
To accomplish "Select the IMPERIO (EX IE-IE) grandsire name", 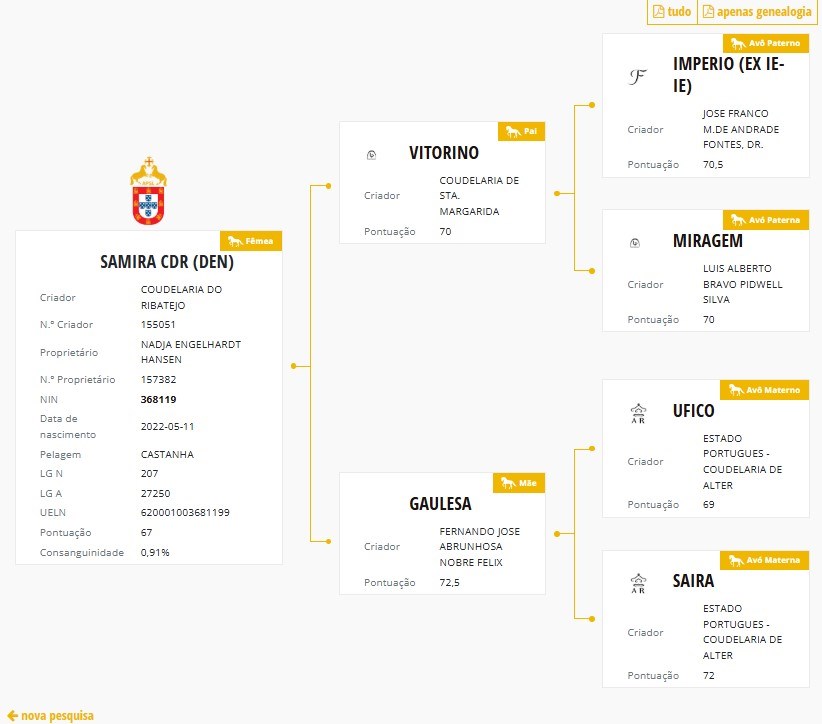I will coord(728,74).
